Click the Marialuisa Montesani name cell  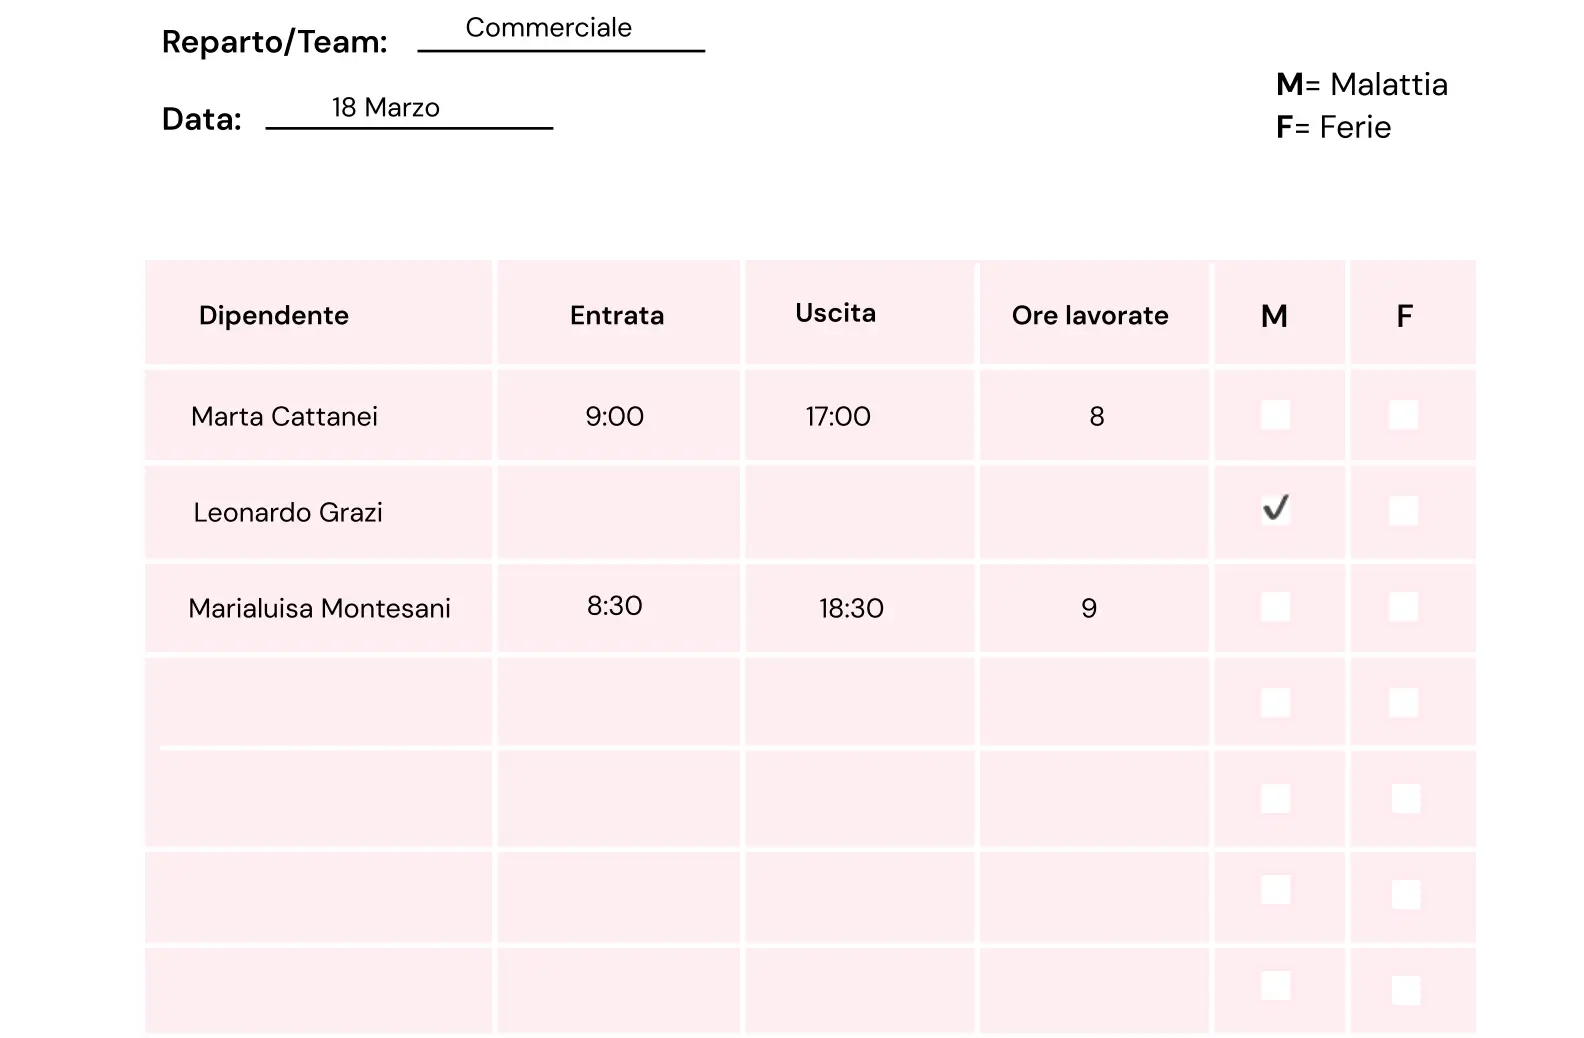pos(319,608)
